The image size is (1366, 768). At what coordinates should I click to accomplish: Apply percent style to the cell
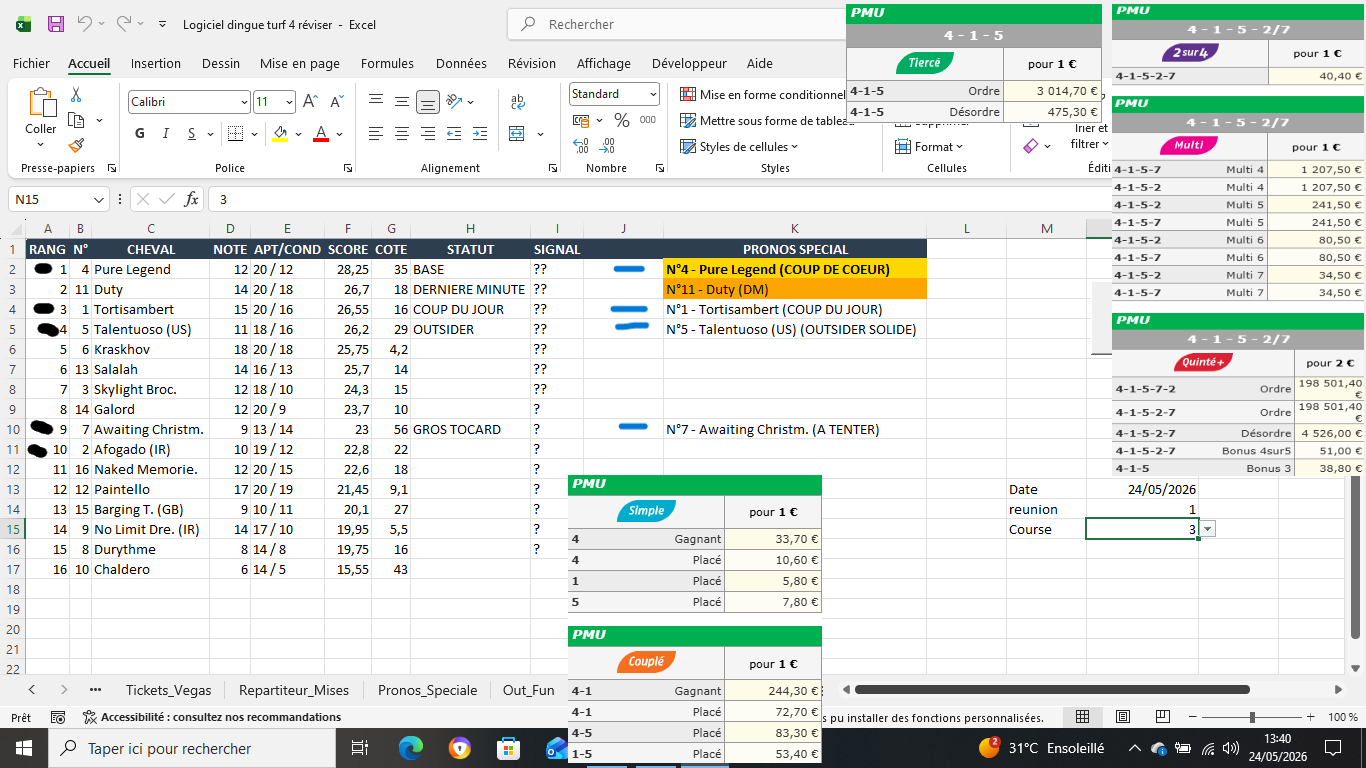point(622,121)
